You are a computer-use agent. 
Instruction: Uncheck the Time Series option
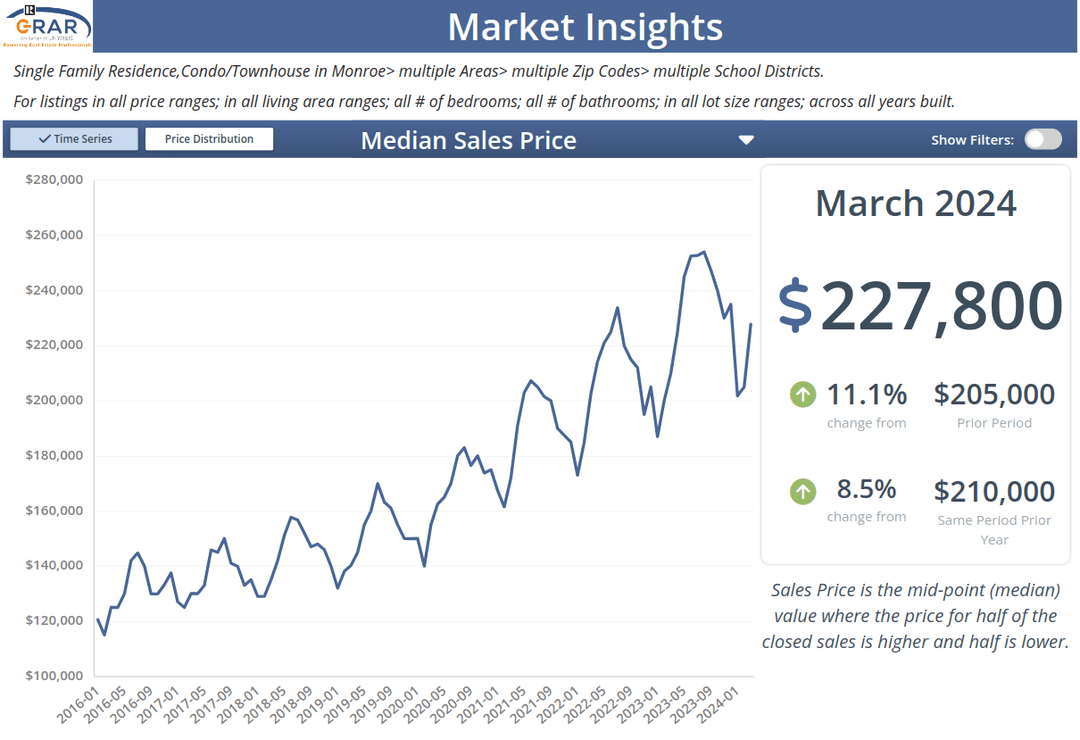coord(72,138)
